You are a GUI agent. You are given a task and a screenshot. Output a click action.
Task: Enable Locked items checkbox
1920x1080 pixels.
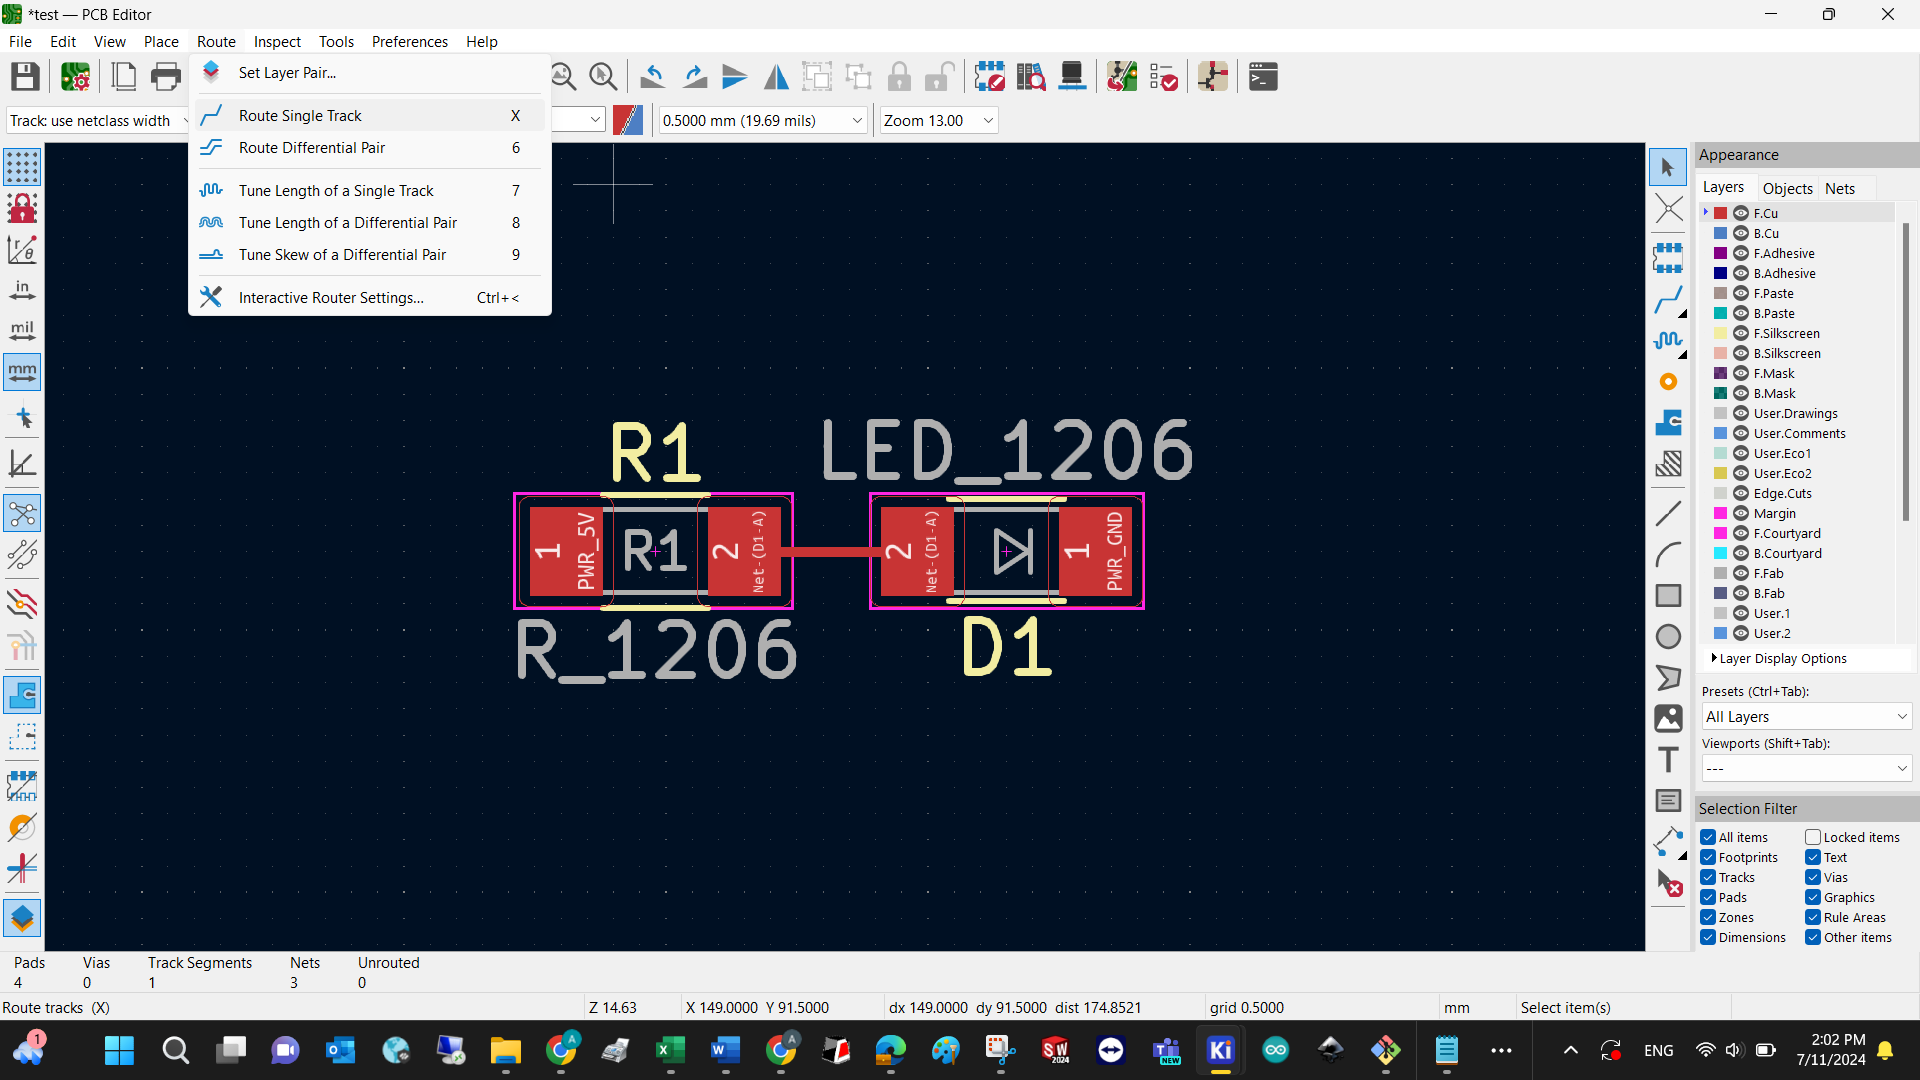[1812, 837]
